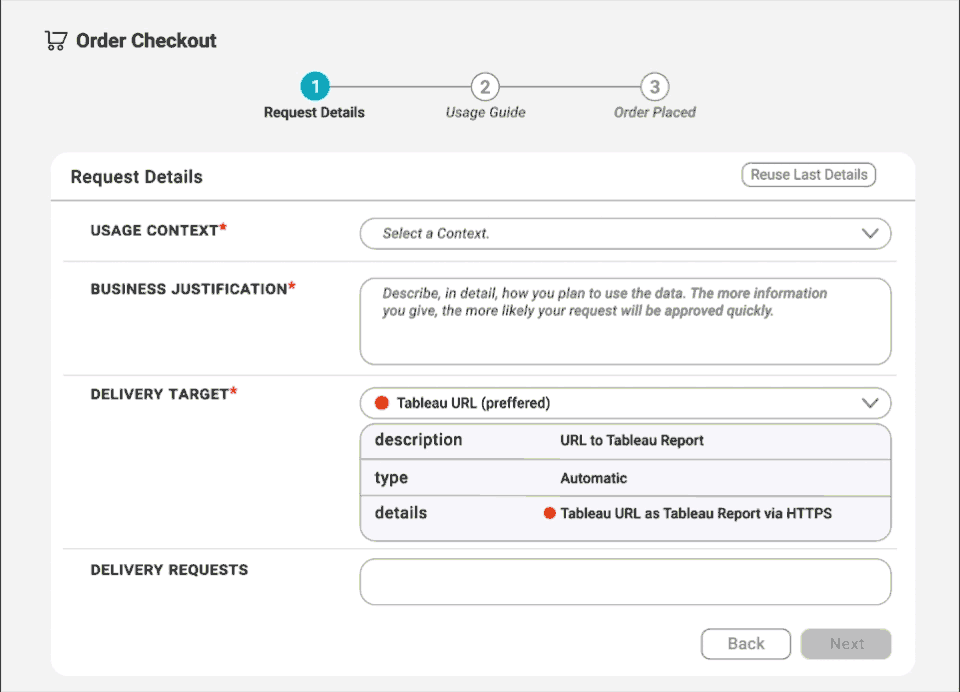
Task: Click the step 2 circle
Action: (485, 87)
